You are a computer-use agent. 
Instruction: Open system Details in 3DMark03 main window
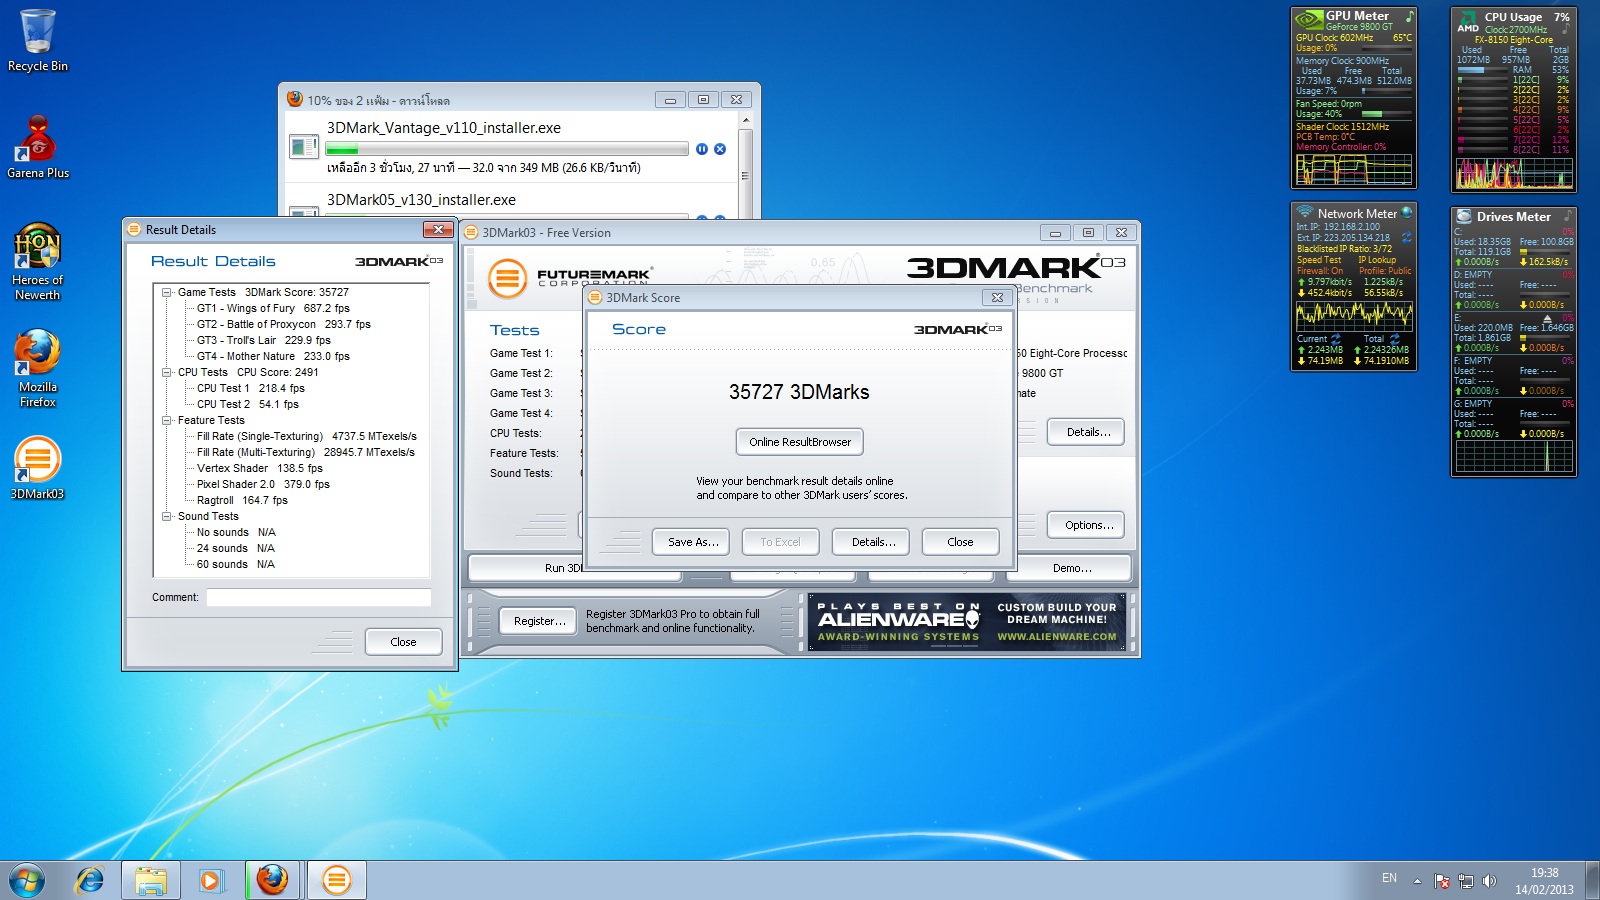point(1087,432)
